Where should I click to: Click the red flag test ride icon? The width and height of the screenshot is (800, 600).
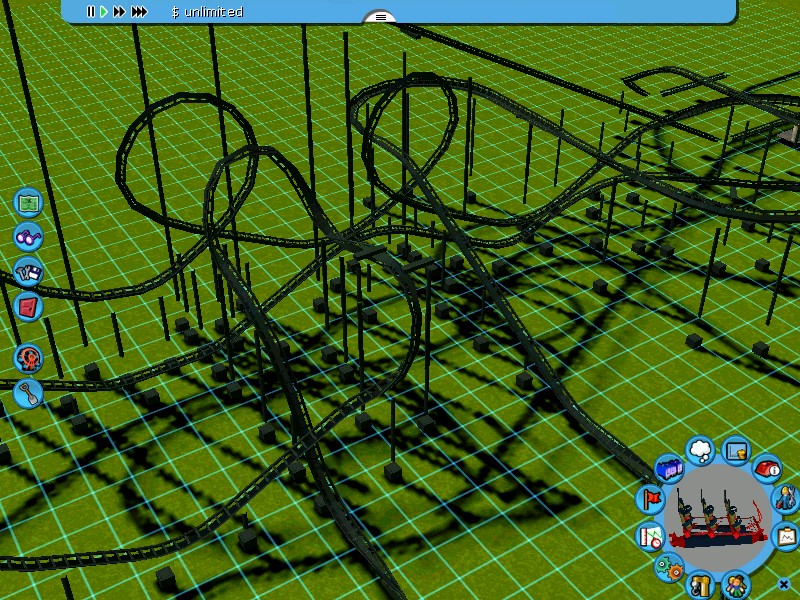click(651, 498)
